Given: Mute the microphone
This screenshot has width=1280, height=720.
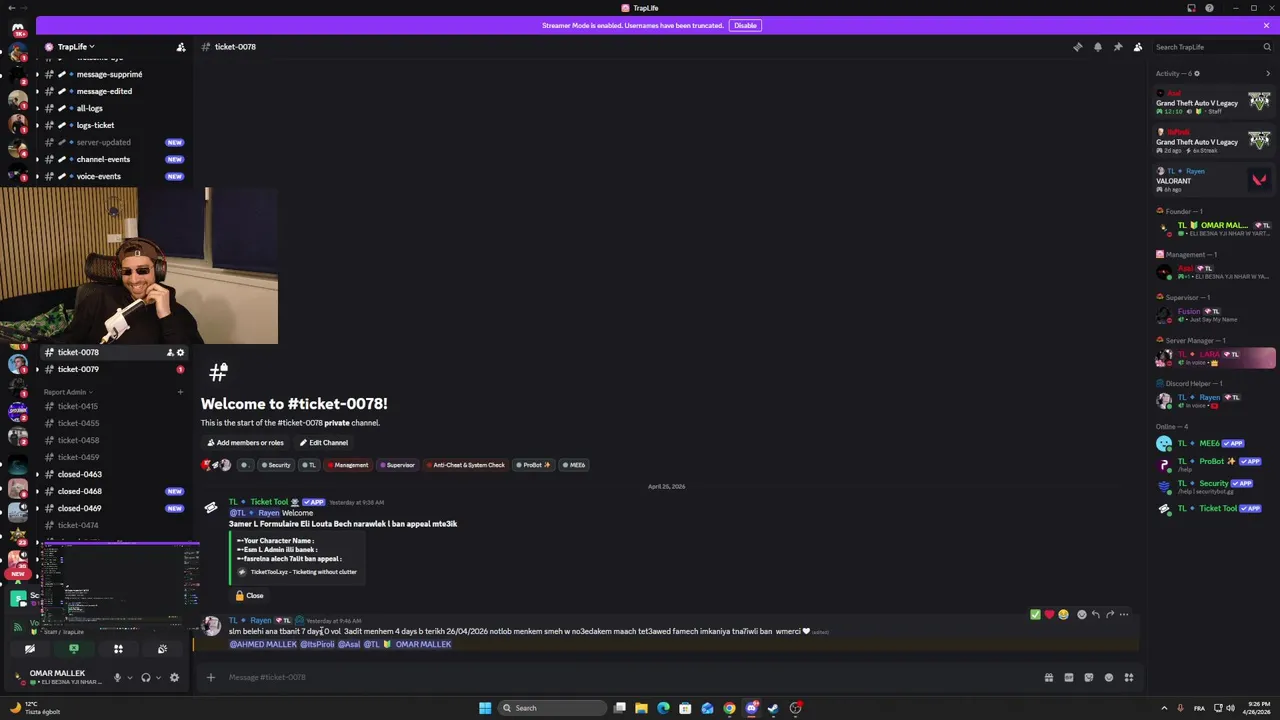Looking at the screenshot, I should click(x=117, y=677).
